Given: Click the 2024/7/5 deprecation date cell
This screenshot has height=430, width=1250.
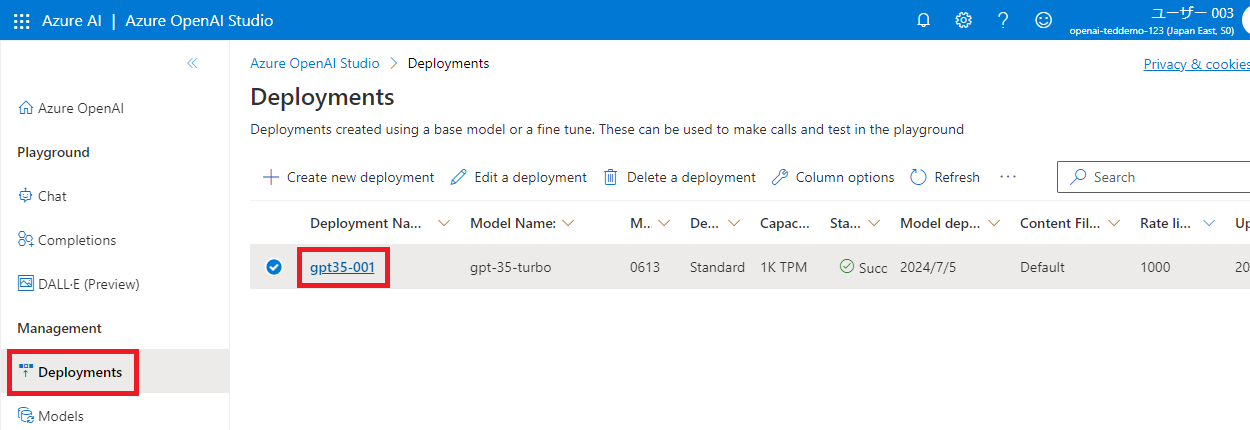Looking at the screenshot, I should [926, 267].
